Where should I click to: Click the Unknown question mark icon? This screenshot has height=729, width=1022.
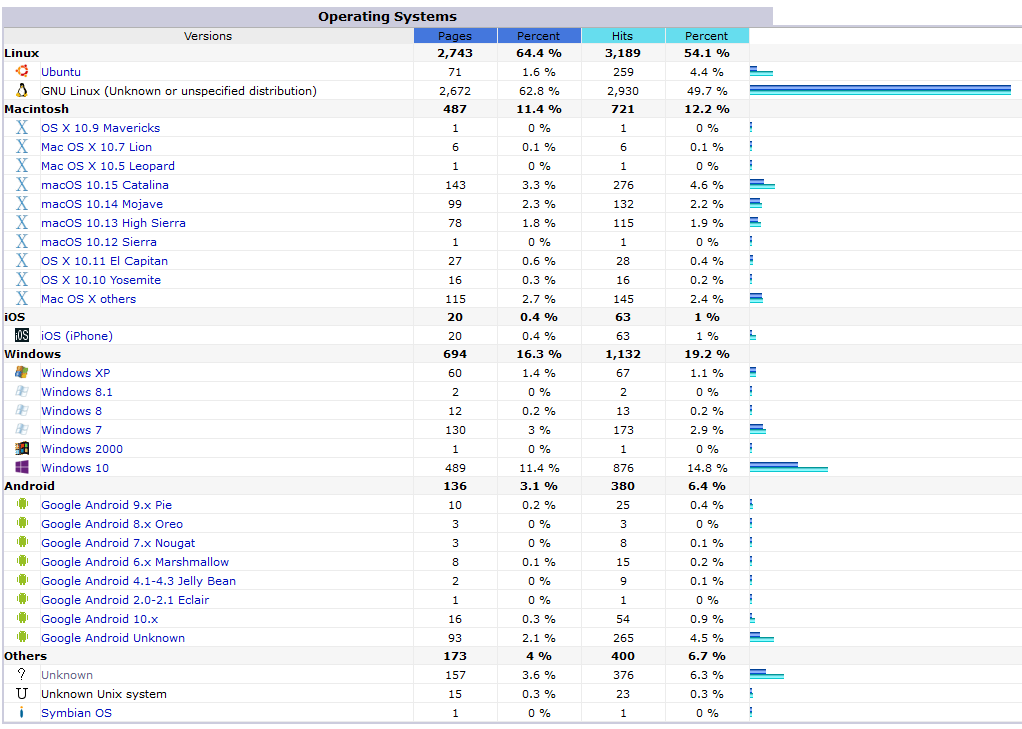point(22,675)
